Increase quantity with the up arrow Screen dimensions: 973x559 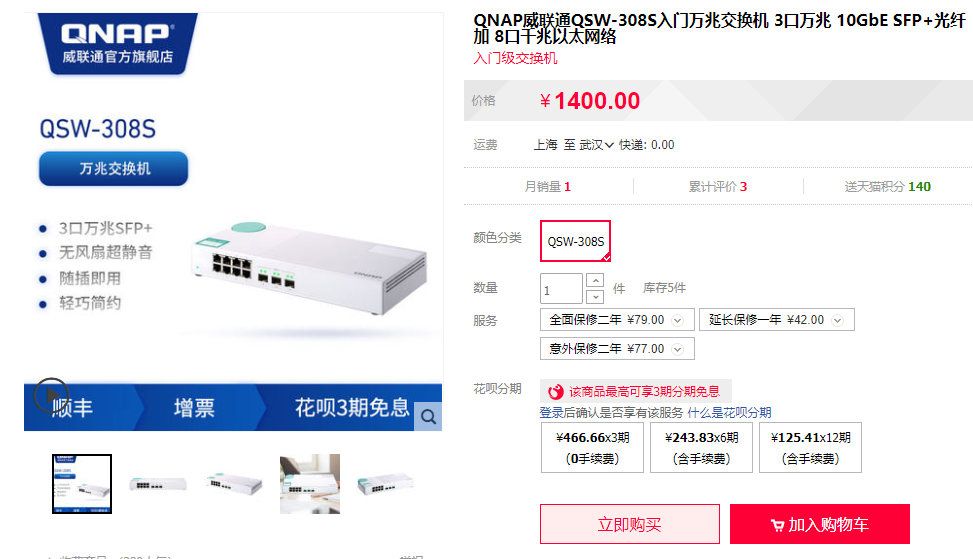pos(595,280)
